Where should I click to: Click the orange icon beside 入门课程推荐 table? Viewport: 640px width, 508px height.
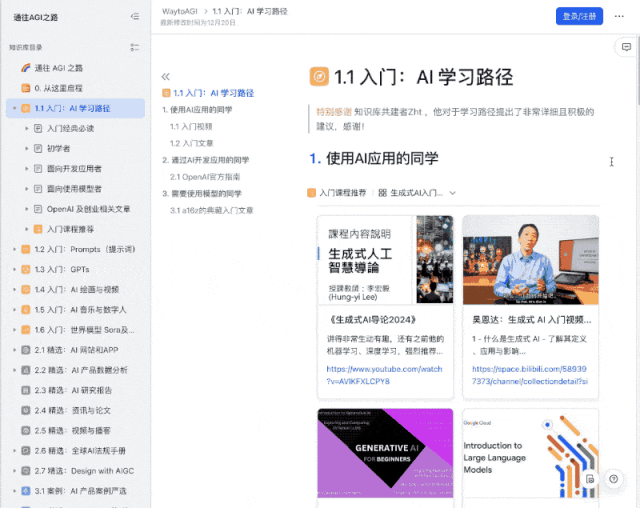(x=311, y=193)
